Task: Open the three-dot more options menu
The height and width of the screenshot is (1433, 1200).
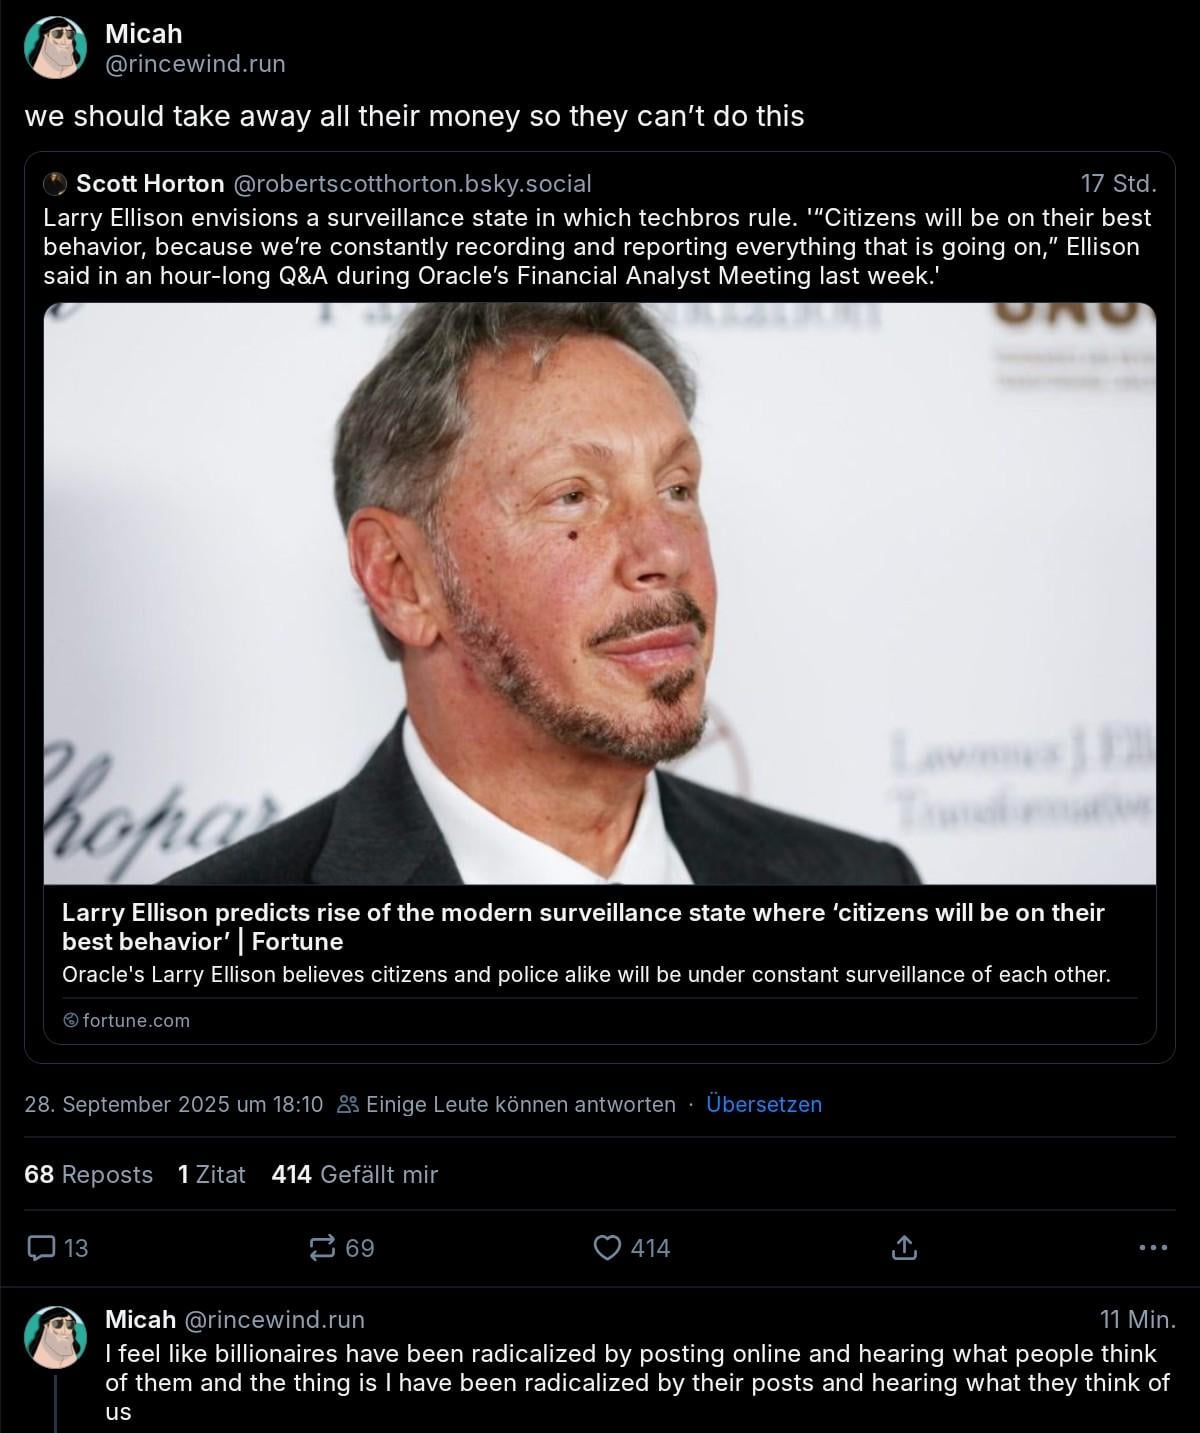Action: pyautogui.click(x=1153, y=1247)
